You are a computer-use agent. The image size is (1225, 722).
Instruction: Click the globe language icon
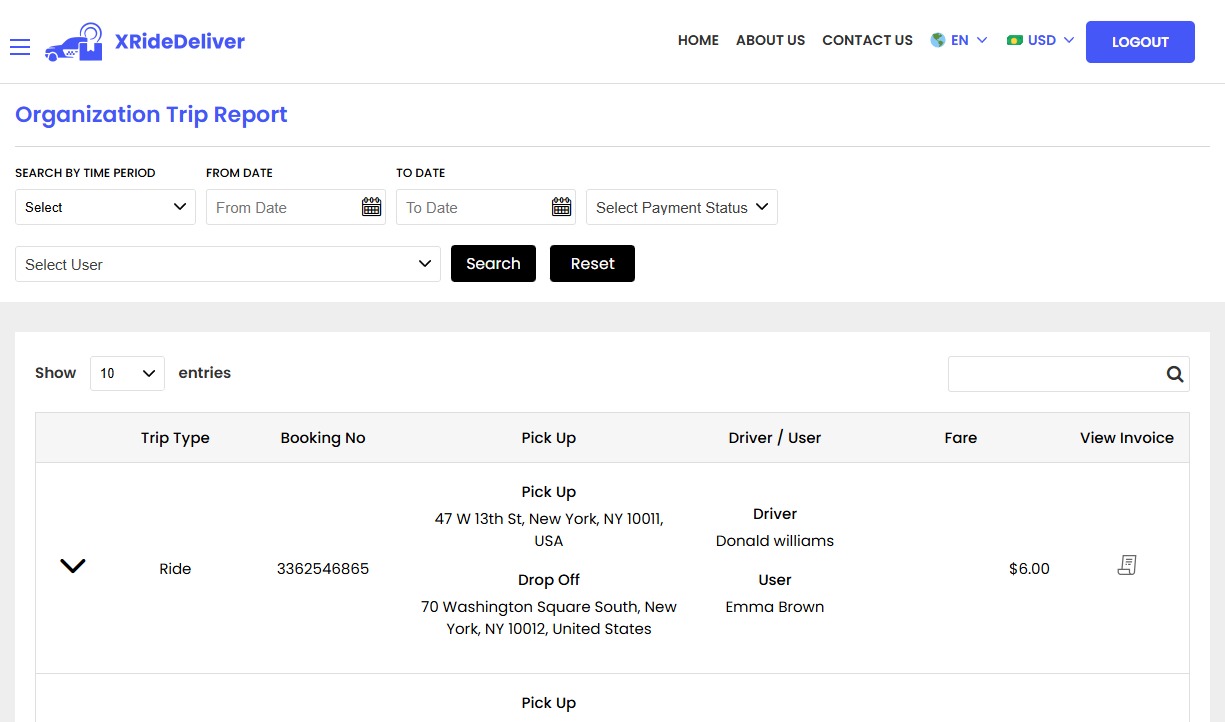(937, 41)
